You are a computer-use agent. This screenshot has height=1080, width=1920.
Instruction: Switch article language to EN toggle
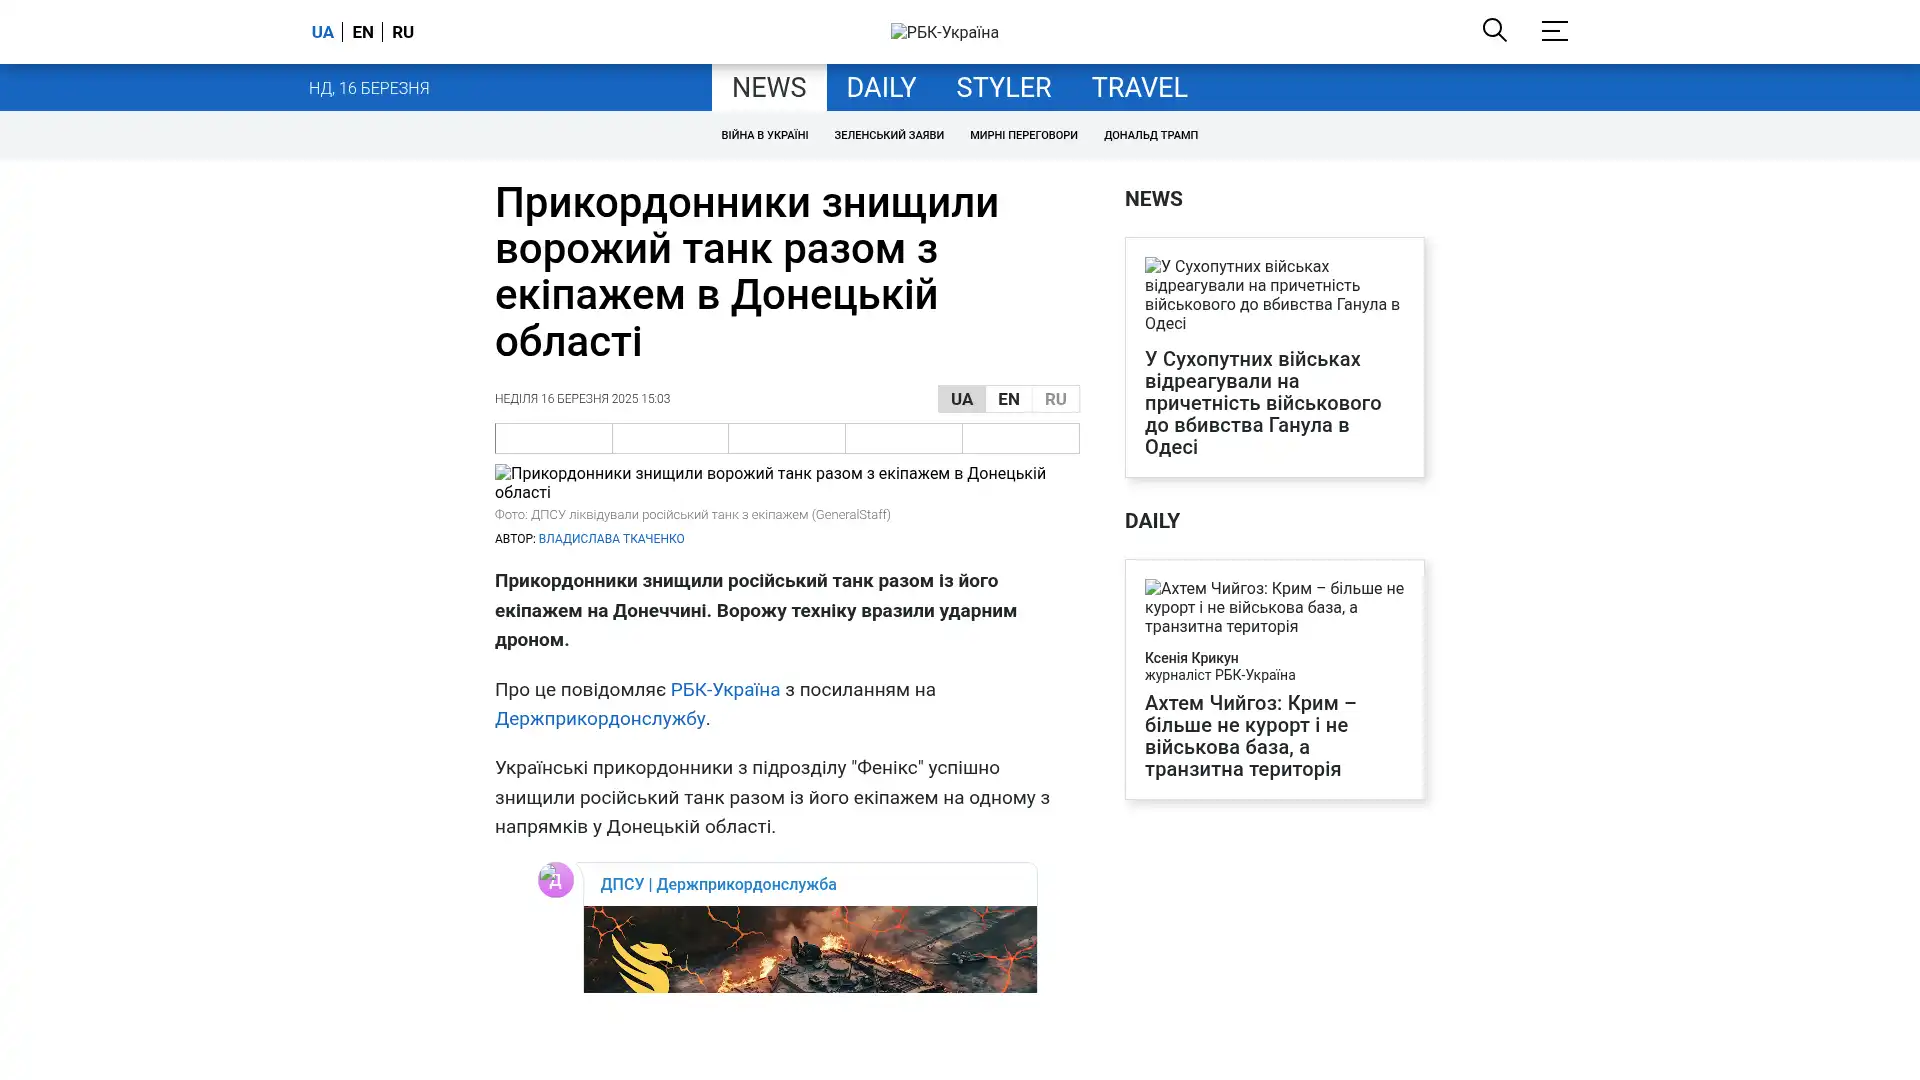pyautogui.click(x=1008, y=399)
